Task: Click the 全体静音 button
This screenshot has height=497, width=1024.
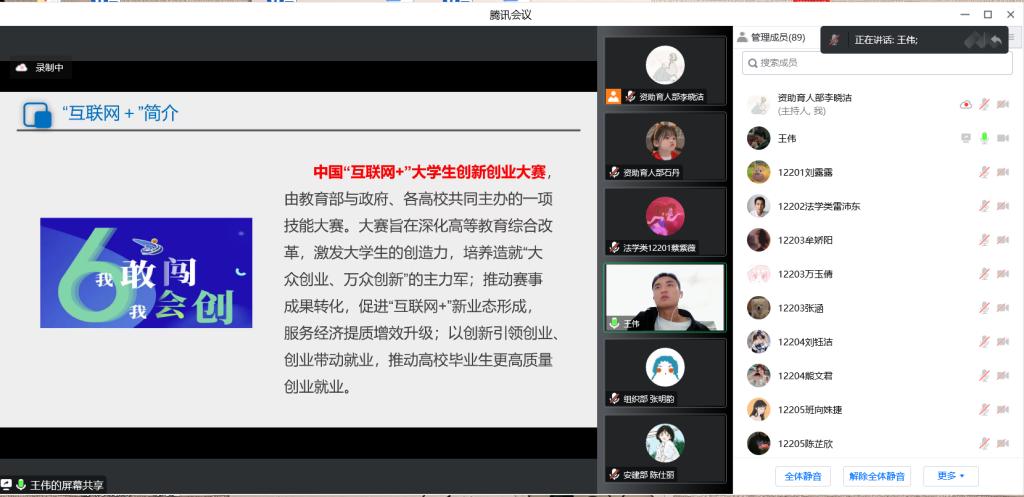Action: [802, 476]
